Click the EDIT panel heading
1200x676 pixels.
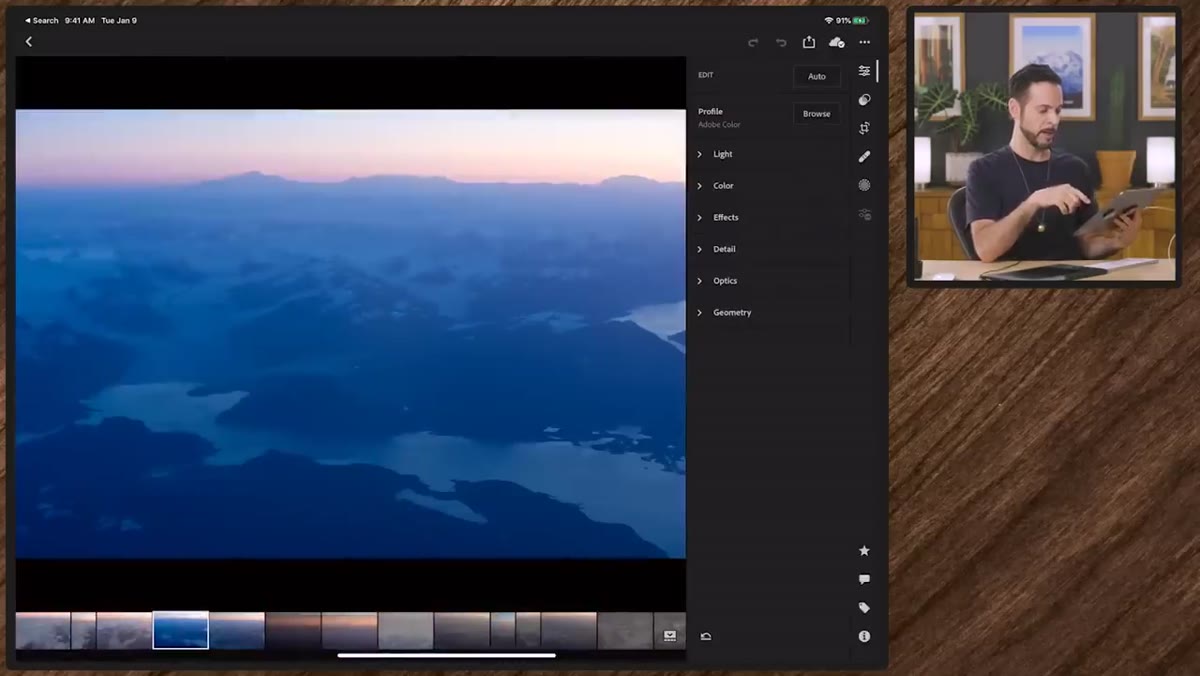[706, 75]
